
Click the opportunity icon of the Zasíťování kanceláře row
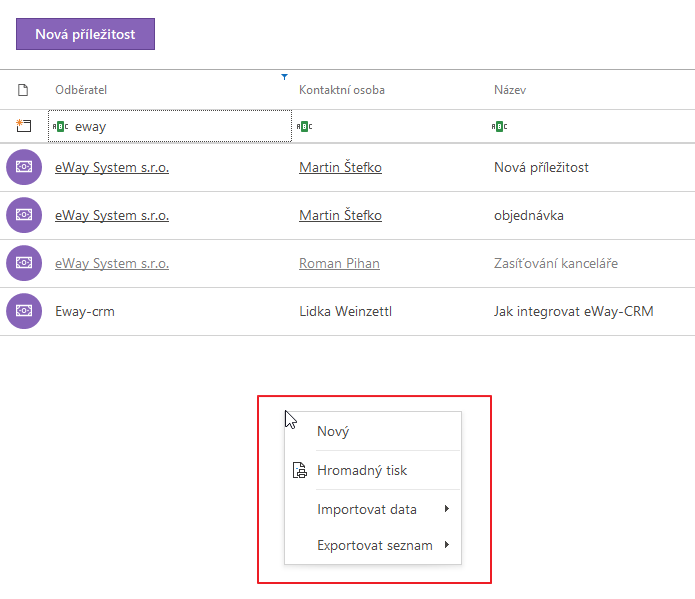[x=24, y=263]
